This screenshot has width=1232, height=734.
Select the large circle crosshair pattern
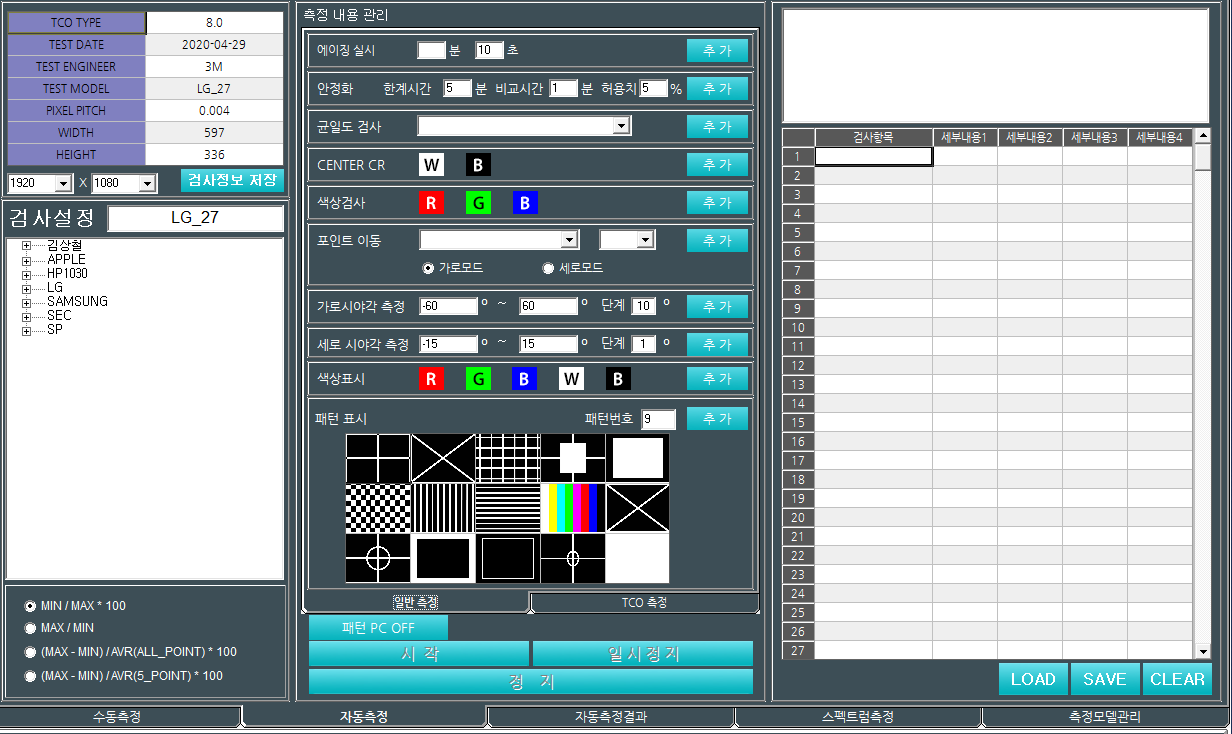click(378, 558)
